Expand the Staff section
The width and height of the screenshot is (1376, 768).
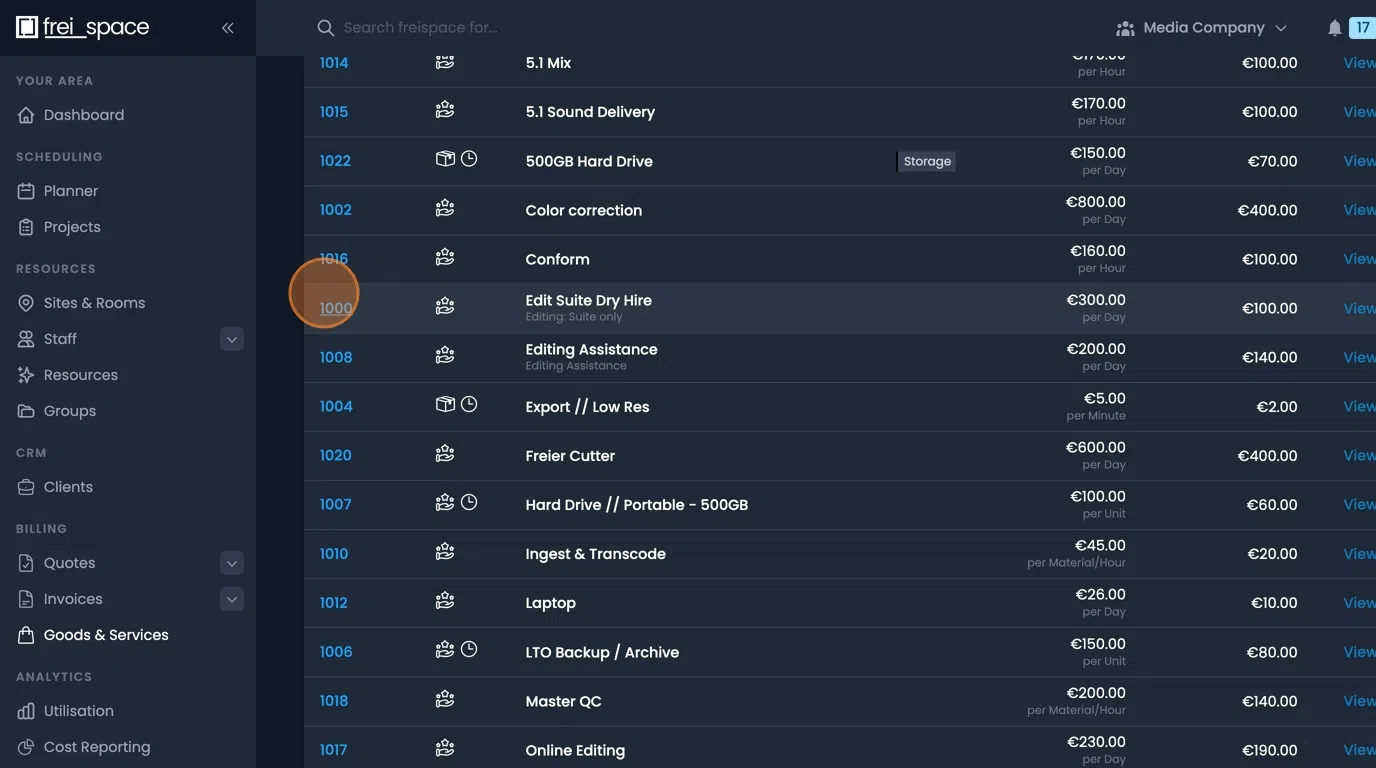pos(232,339)
